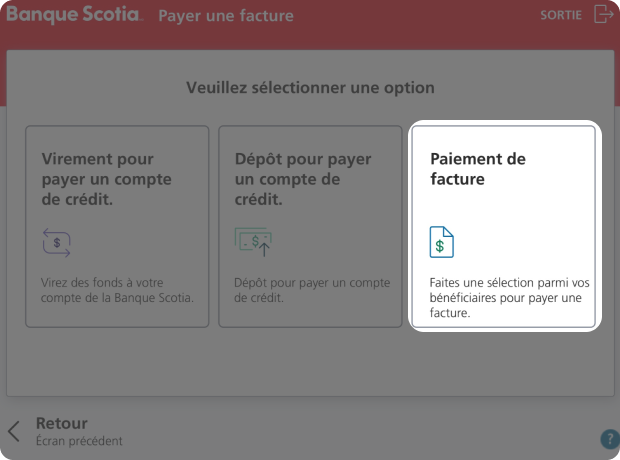Select Virement pour payer un compte card
620x460 pixels.
click(x=117, y=226)
